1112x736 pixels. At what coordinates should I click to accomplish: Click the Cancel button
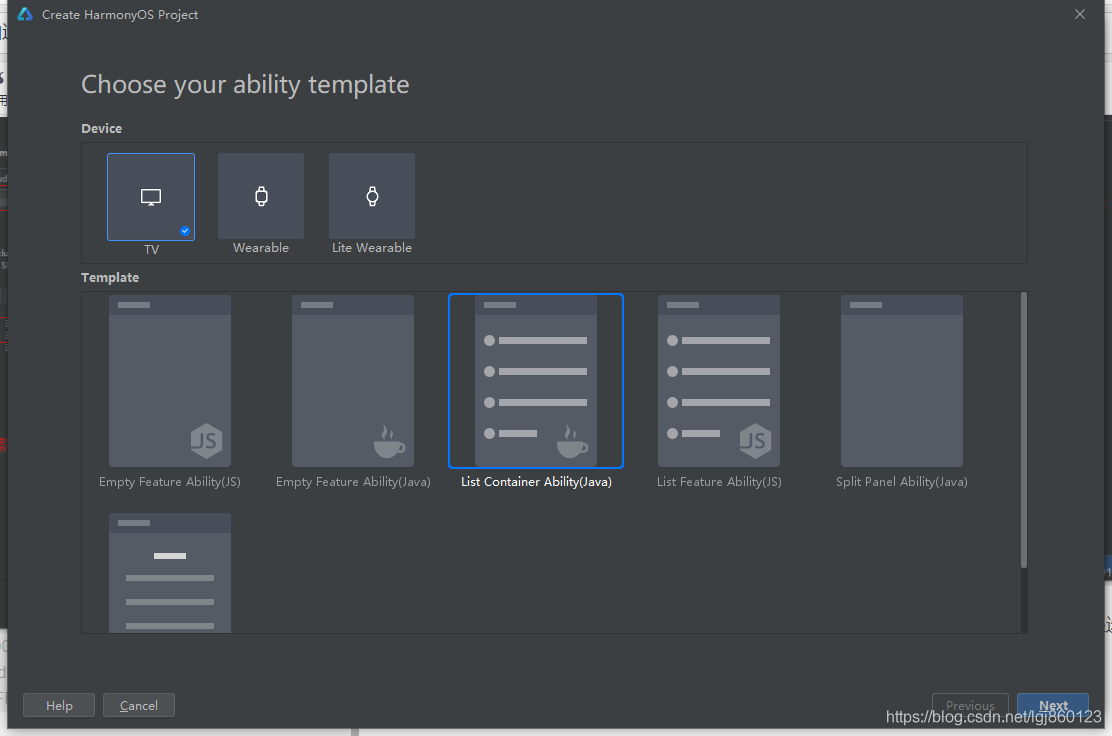tap(139, 706)
